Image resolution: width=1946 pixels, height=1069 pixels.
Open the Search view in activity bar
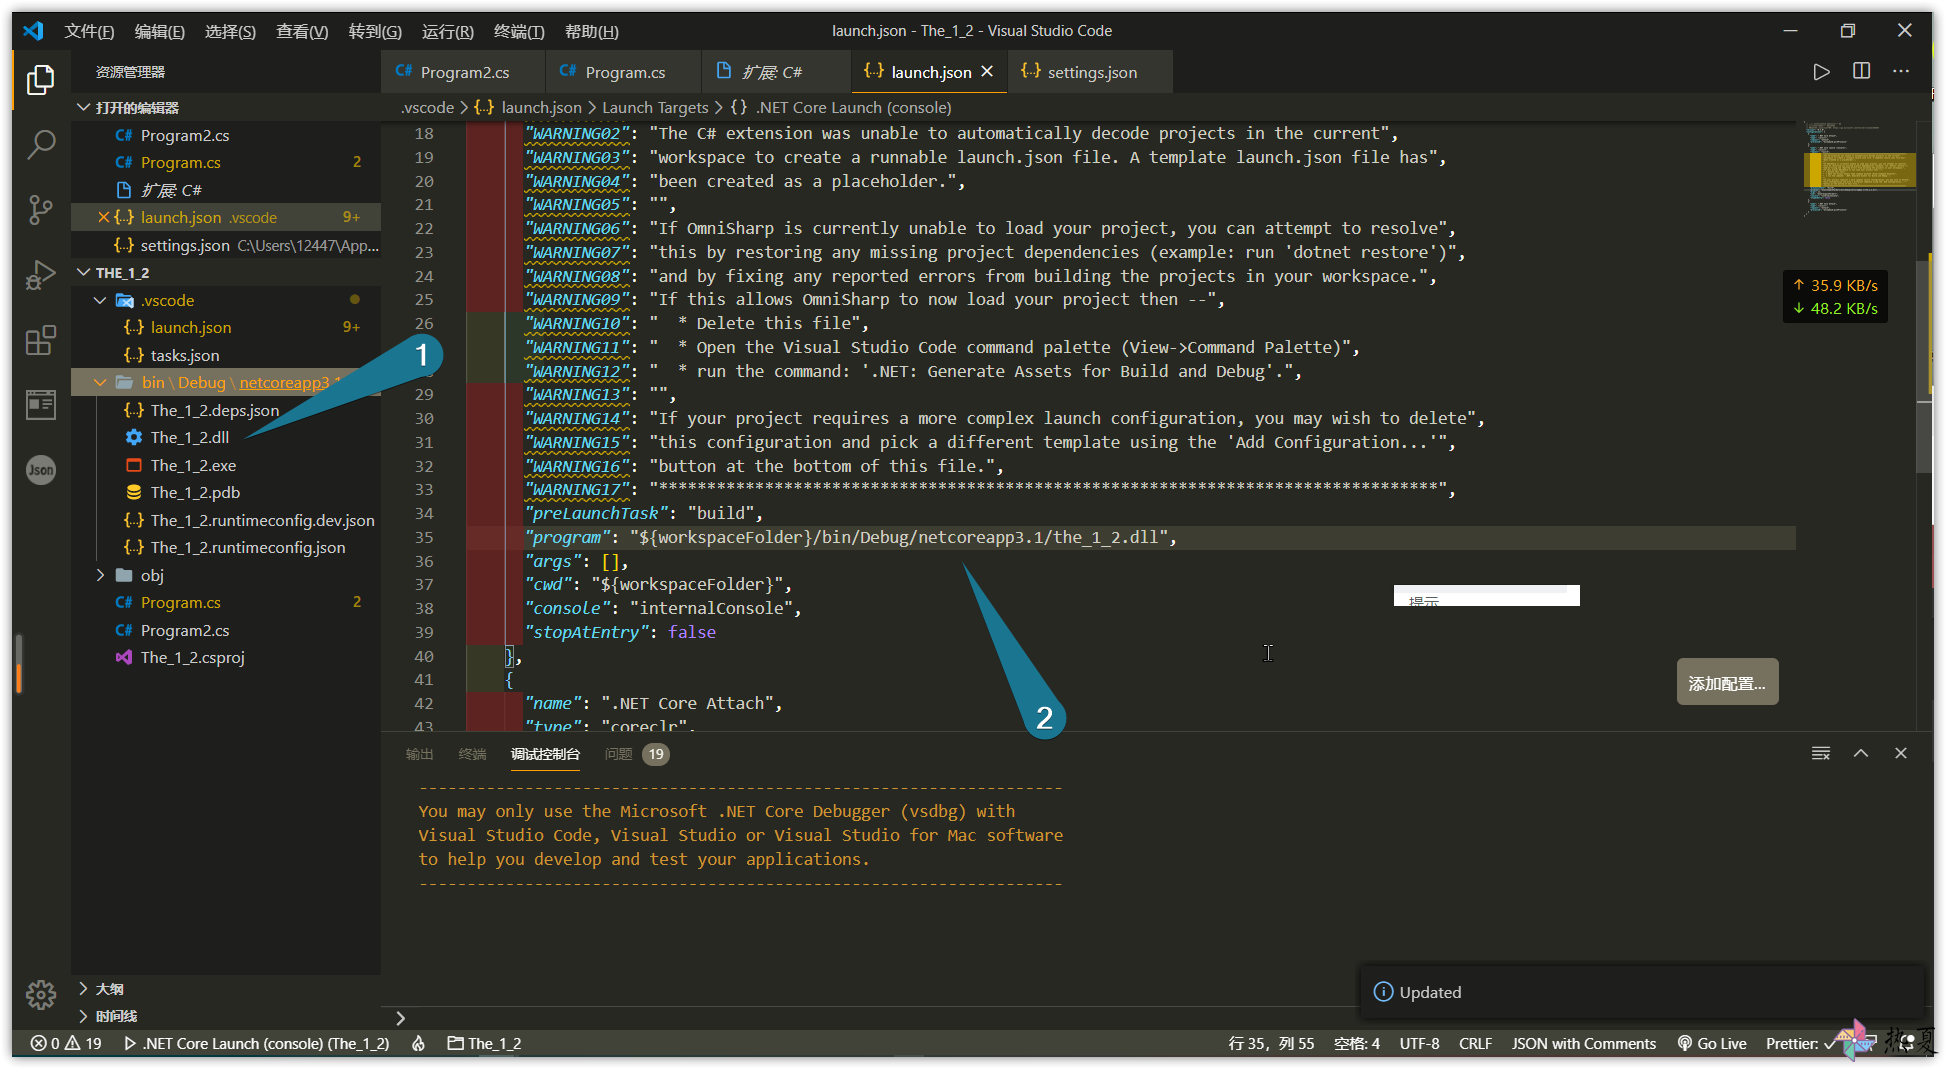point(40,145)
